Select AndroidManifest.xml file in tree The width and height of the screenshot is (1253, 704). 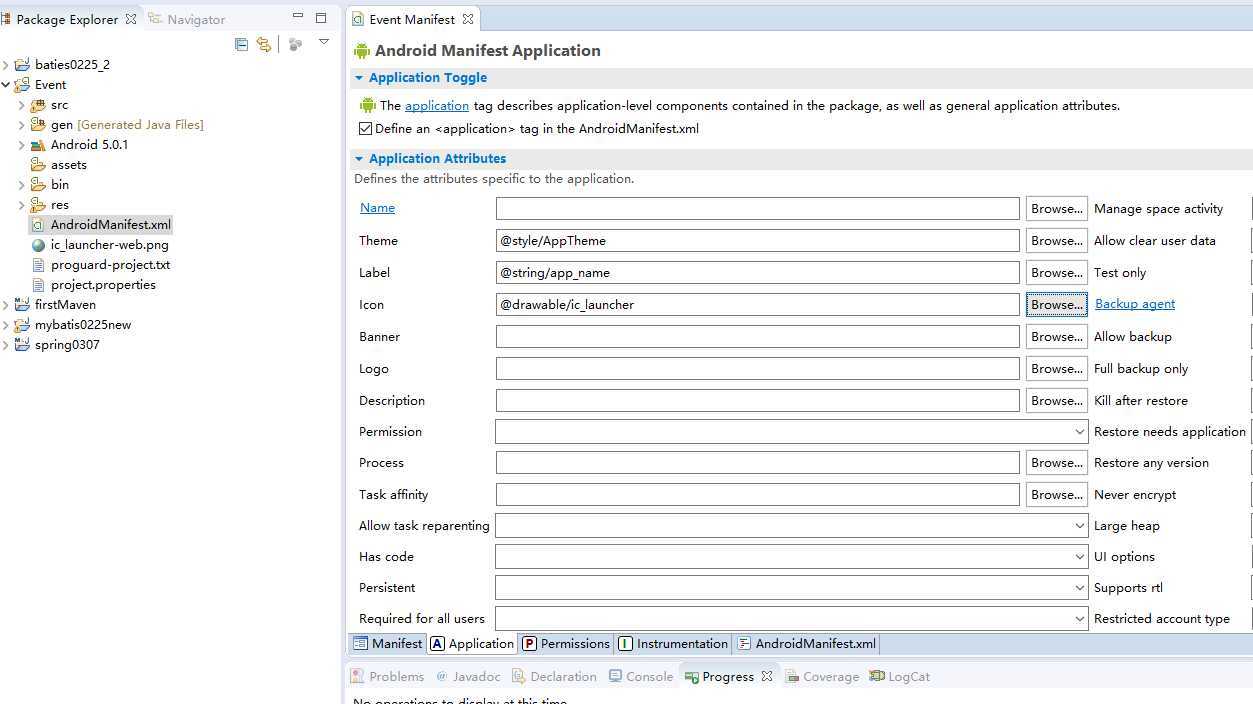pyautogui.click(x=102, y=225)
